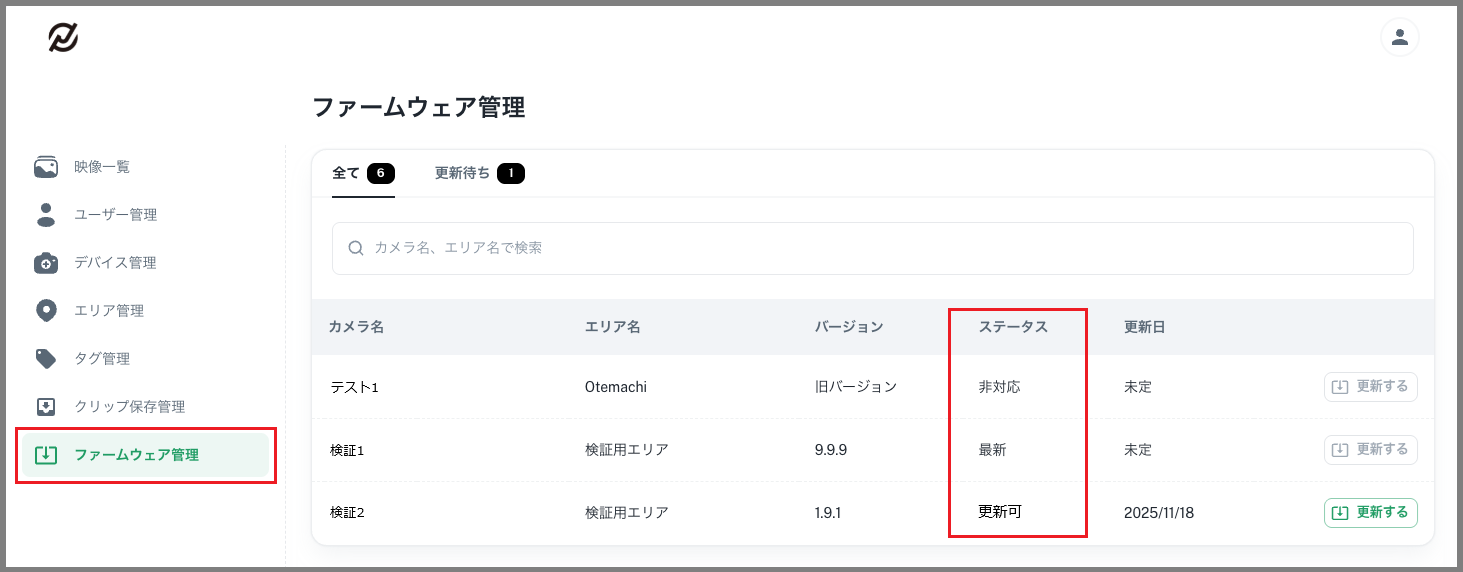The width and height of the screenshot is (1463, 572).
Task: Click the タグ管理 tag icon
Action: 46,359
